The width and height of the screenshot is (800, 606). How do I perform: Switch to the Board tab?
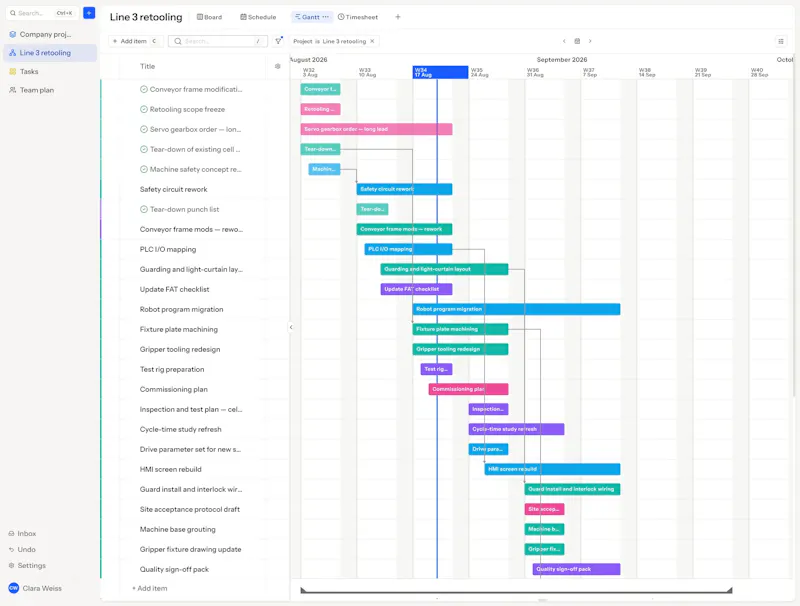210,17
